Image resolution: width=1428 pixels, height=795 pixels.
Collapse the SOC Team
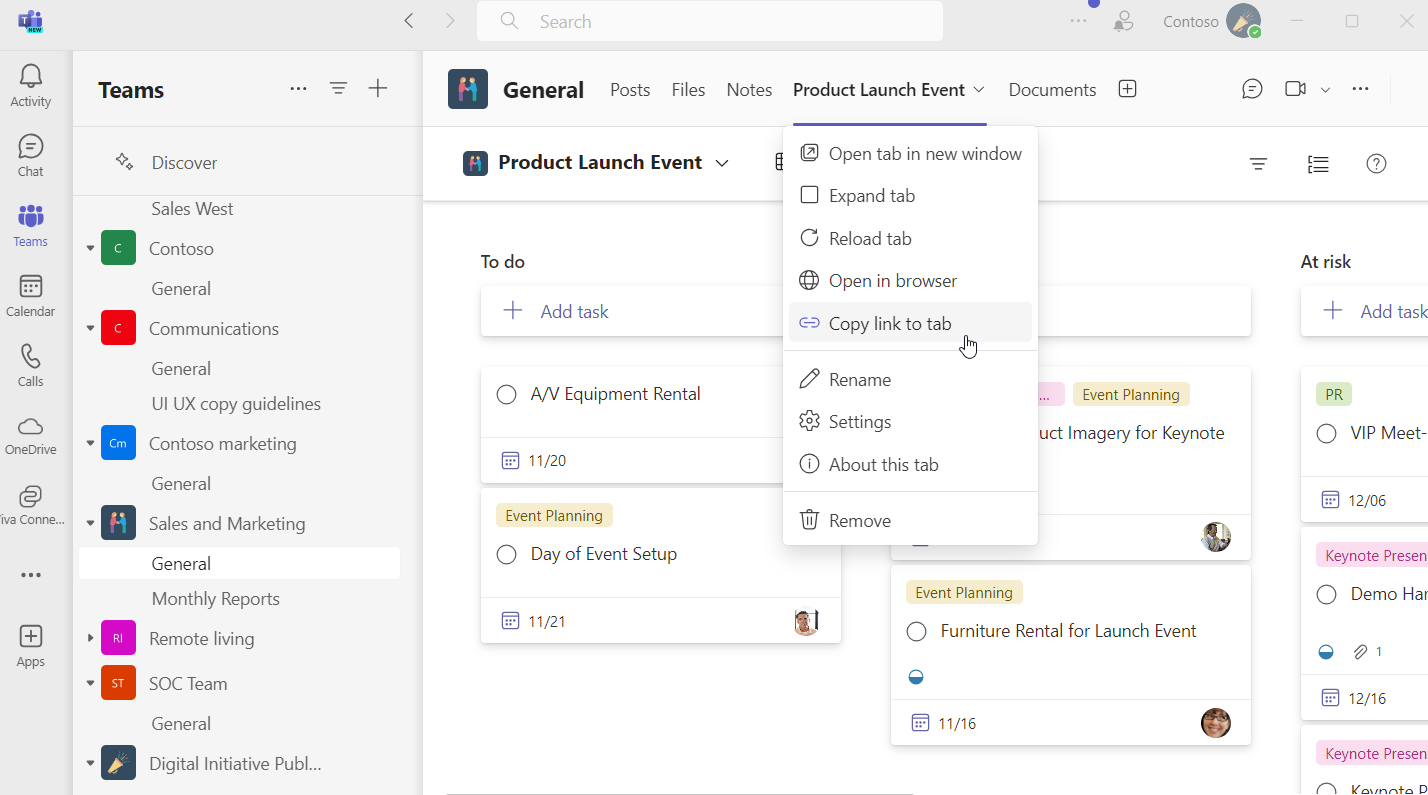[x=90, y=684]
